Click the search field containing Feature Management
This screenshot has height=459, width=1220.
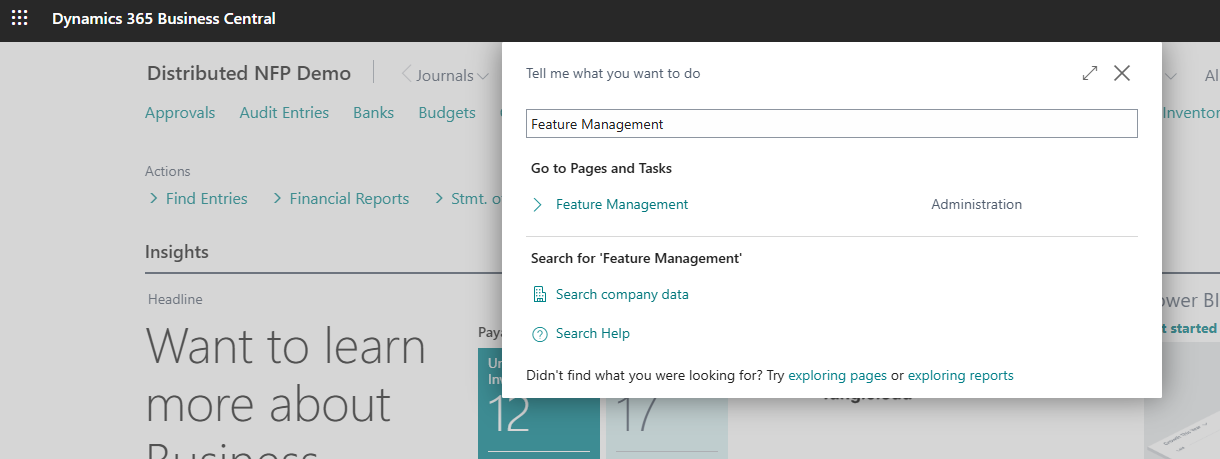(832, 124)
